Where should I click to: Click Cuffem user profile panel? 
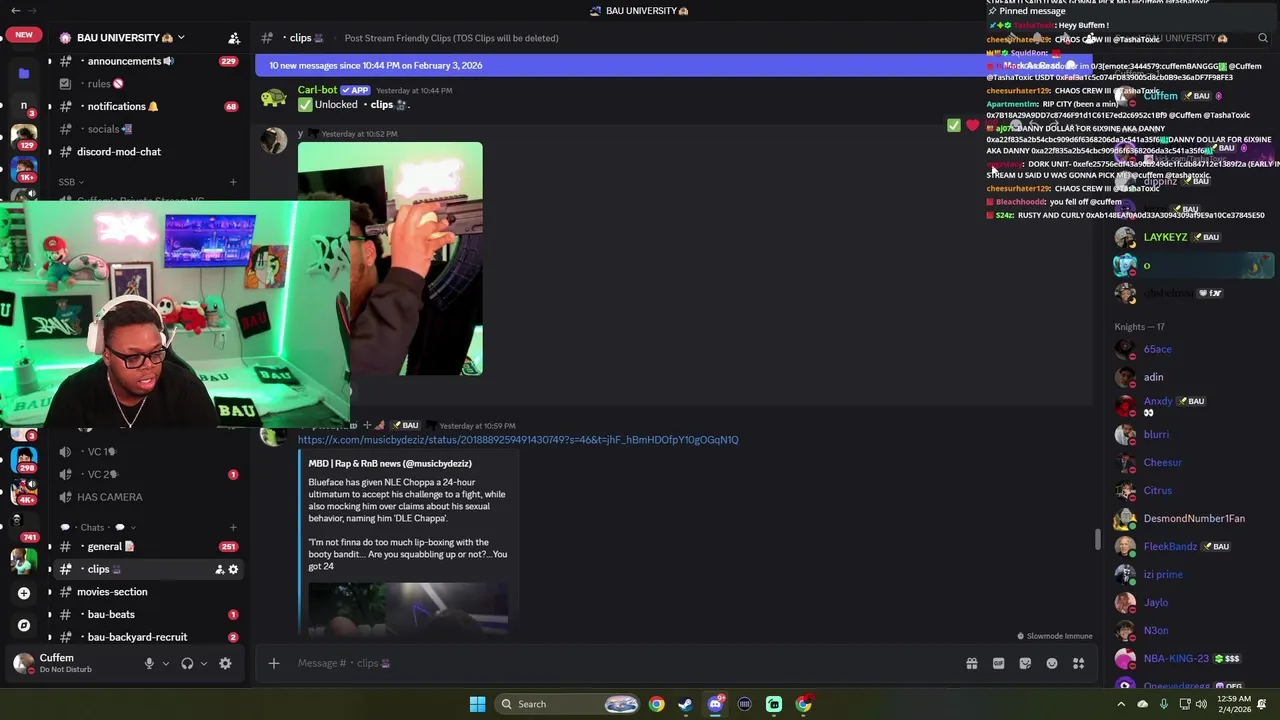click(70, 663)
